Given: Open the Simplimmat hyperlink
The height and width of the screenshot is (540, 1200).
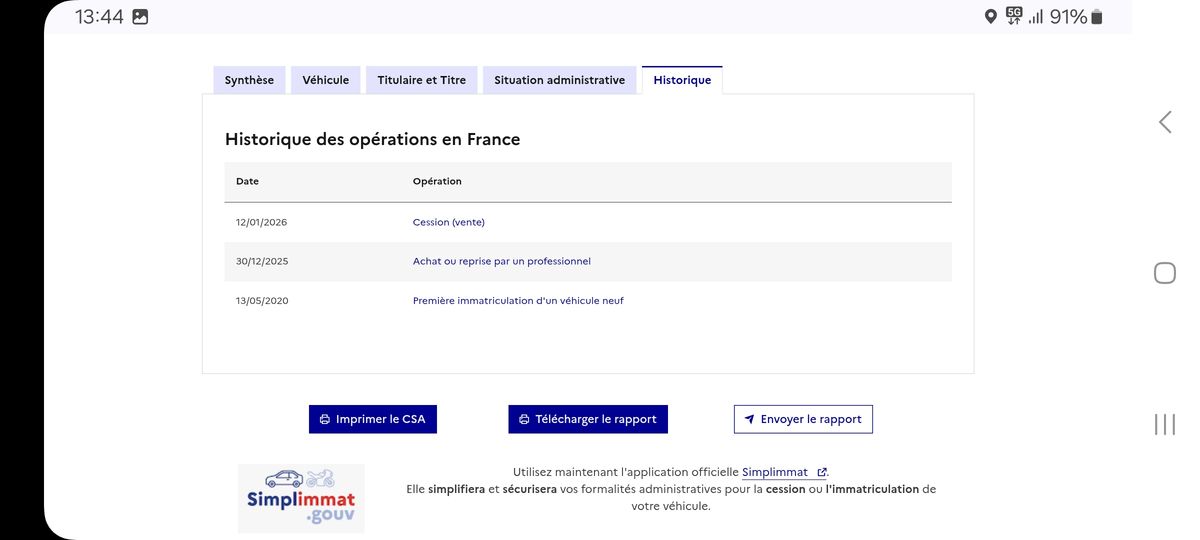Looking at the screenshot, I should (775, 472).
